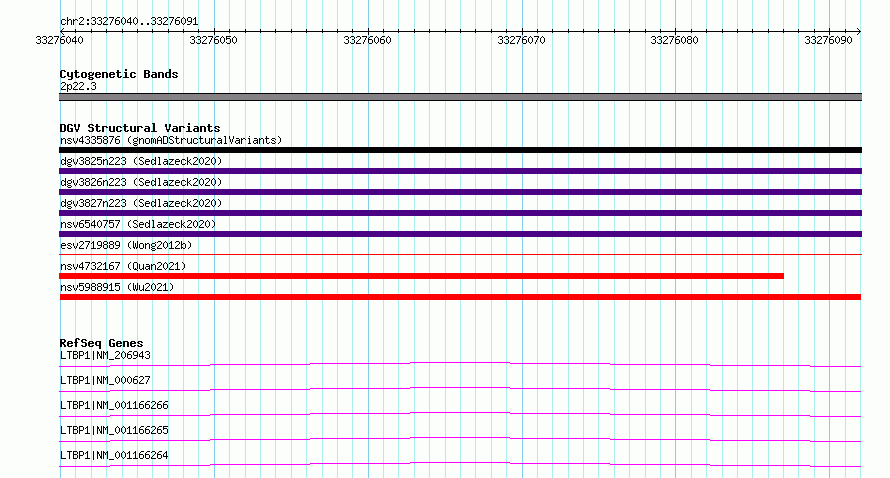Image resolution: width=890 pixels, height=478 pixels.
Task: Click dgv3825n223 Sedlazeck2020 variant label
Action: (141, 161)
